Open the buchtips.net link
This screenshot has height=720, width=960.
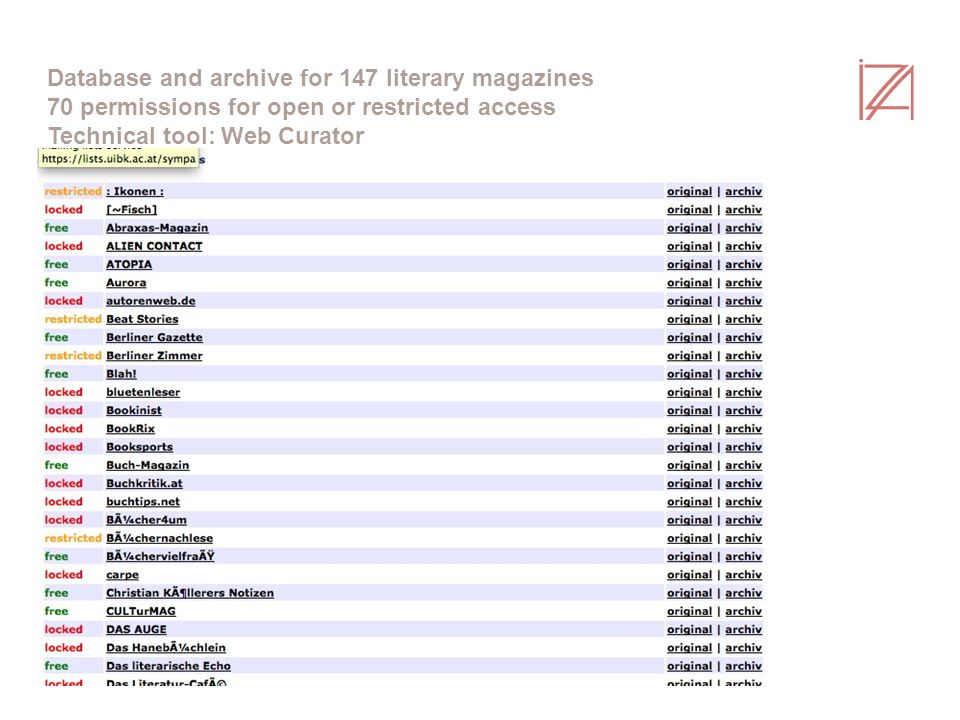(x=143, y=502)
